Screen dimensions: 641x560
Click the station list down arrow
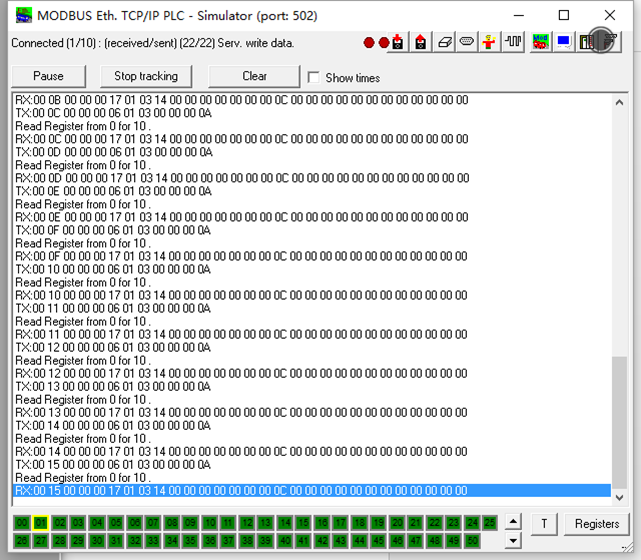(513, 540)
